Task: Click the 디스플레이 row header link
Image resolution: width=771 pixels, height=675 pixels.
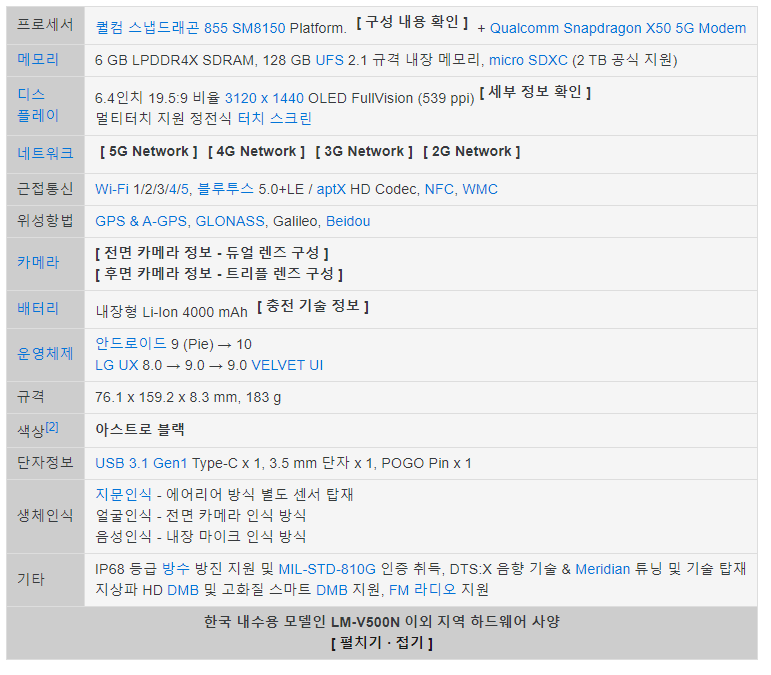Action: tap(38, 105)
